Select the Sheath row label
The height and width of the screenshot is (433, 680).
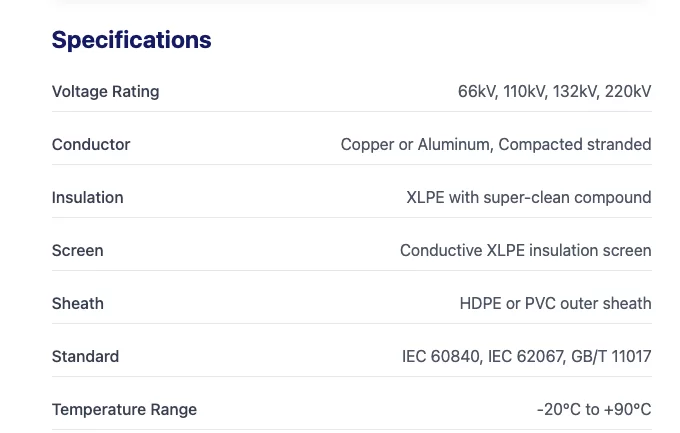[x=78, y=304]
